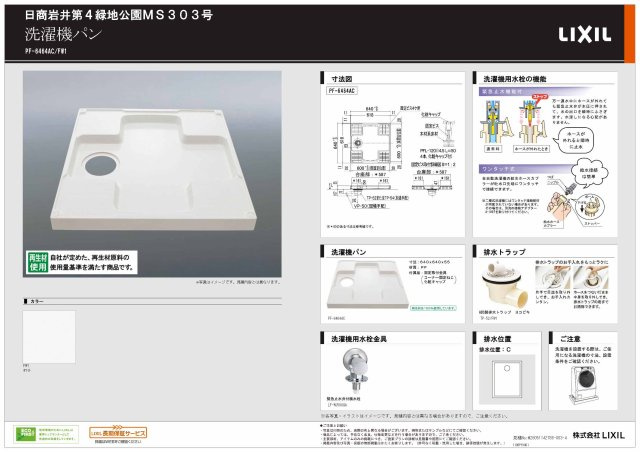Click the 排水位置：C text
The image size is (640, 452).
pos(495,350)
